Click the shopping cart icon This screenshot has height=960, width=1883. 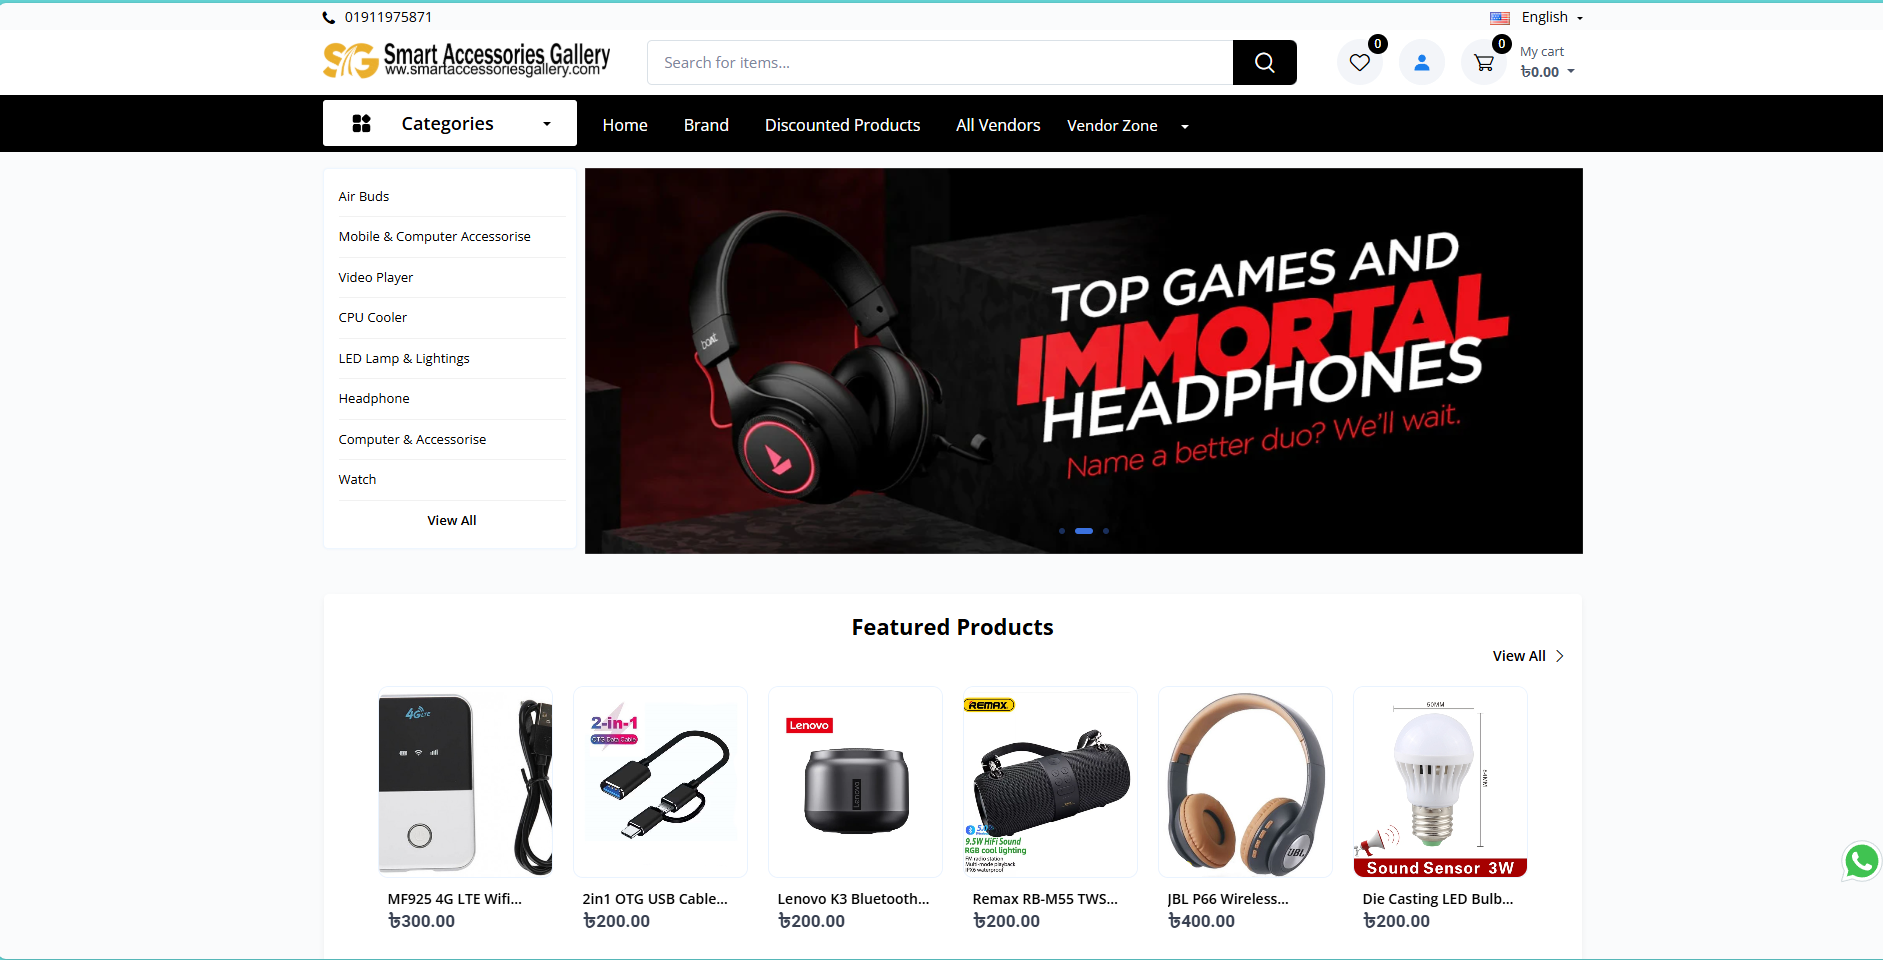click(x=1484, y=63)
